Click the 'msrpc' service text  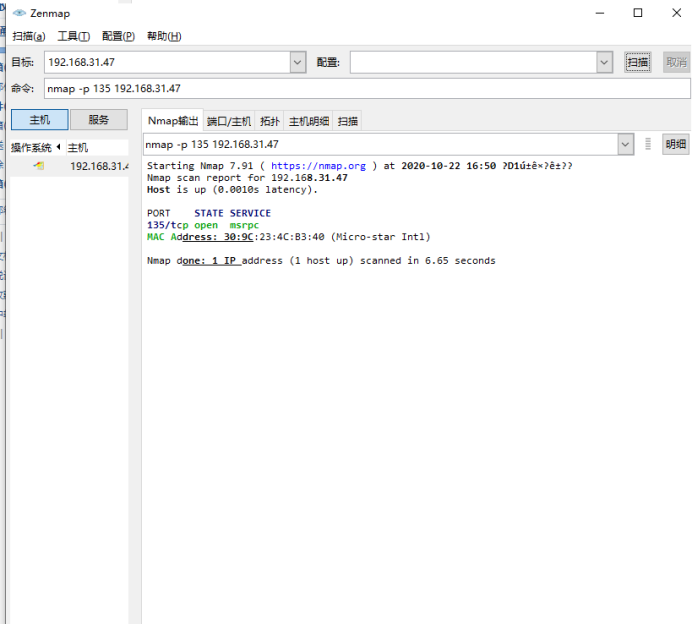[244, 225]
